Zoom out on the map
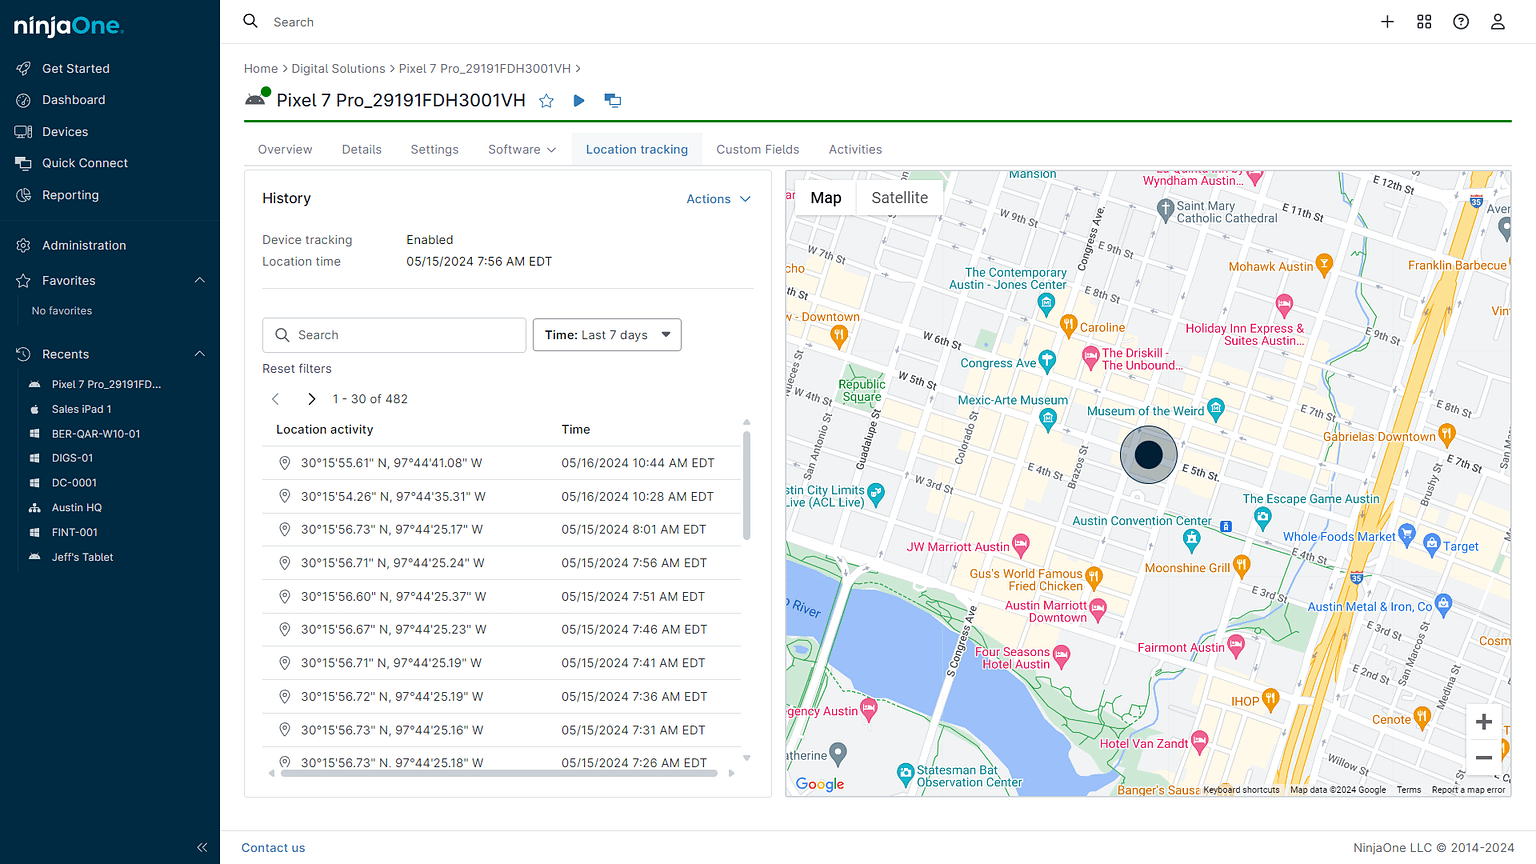The image size is (1536, 864). (1484, 757)
